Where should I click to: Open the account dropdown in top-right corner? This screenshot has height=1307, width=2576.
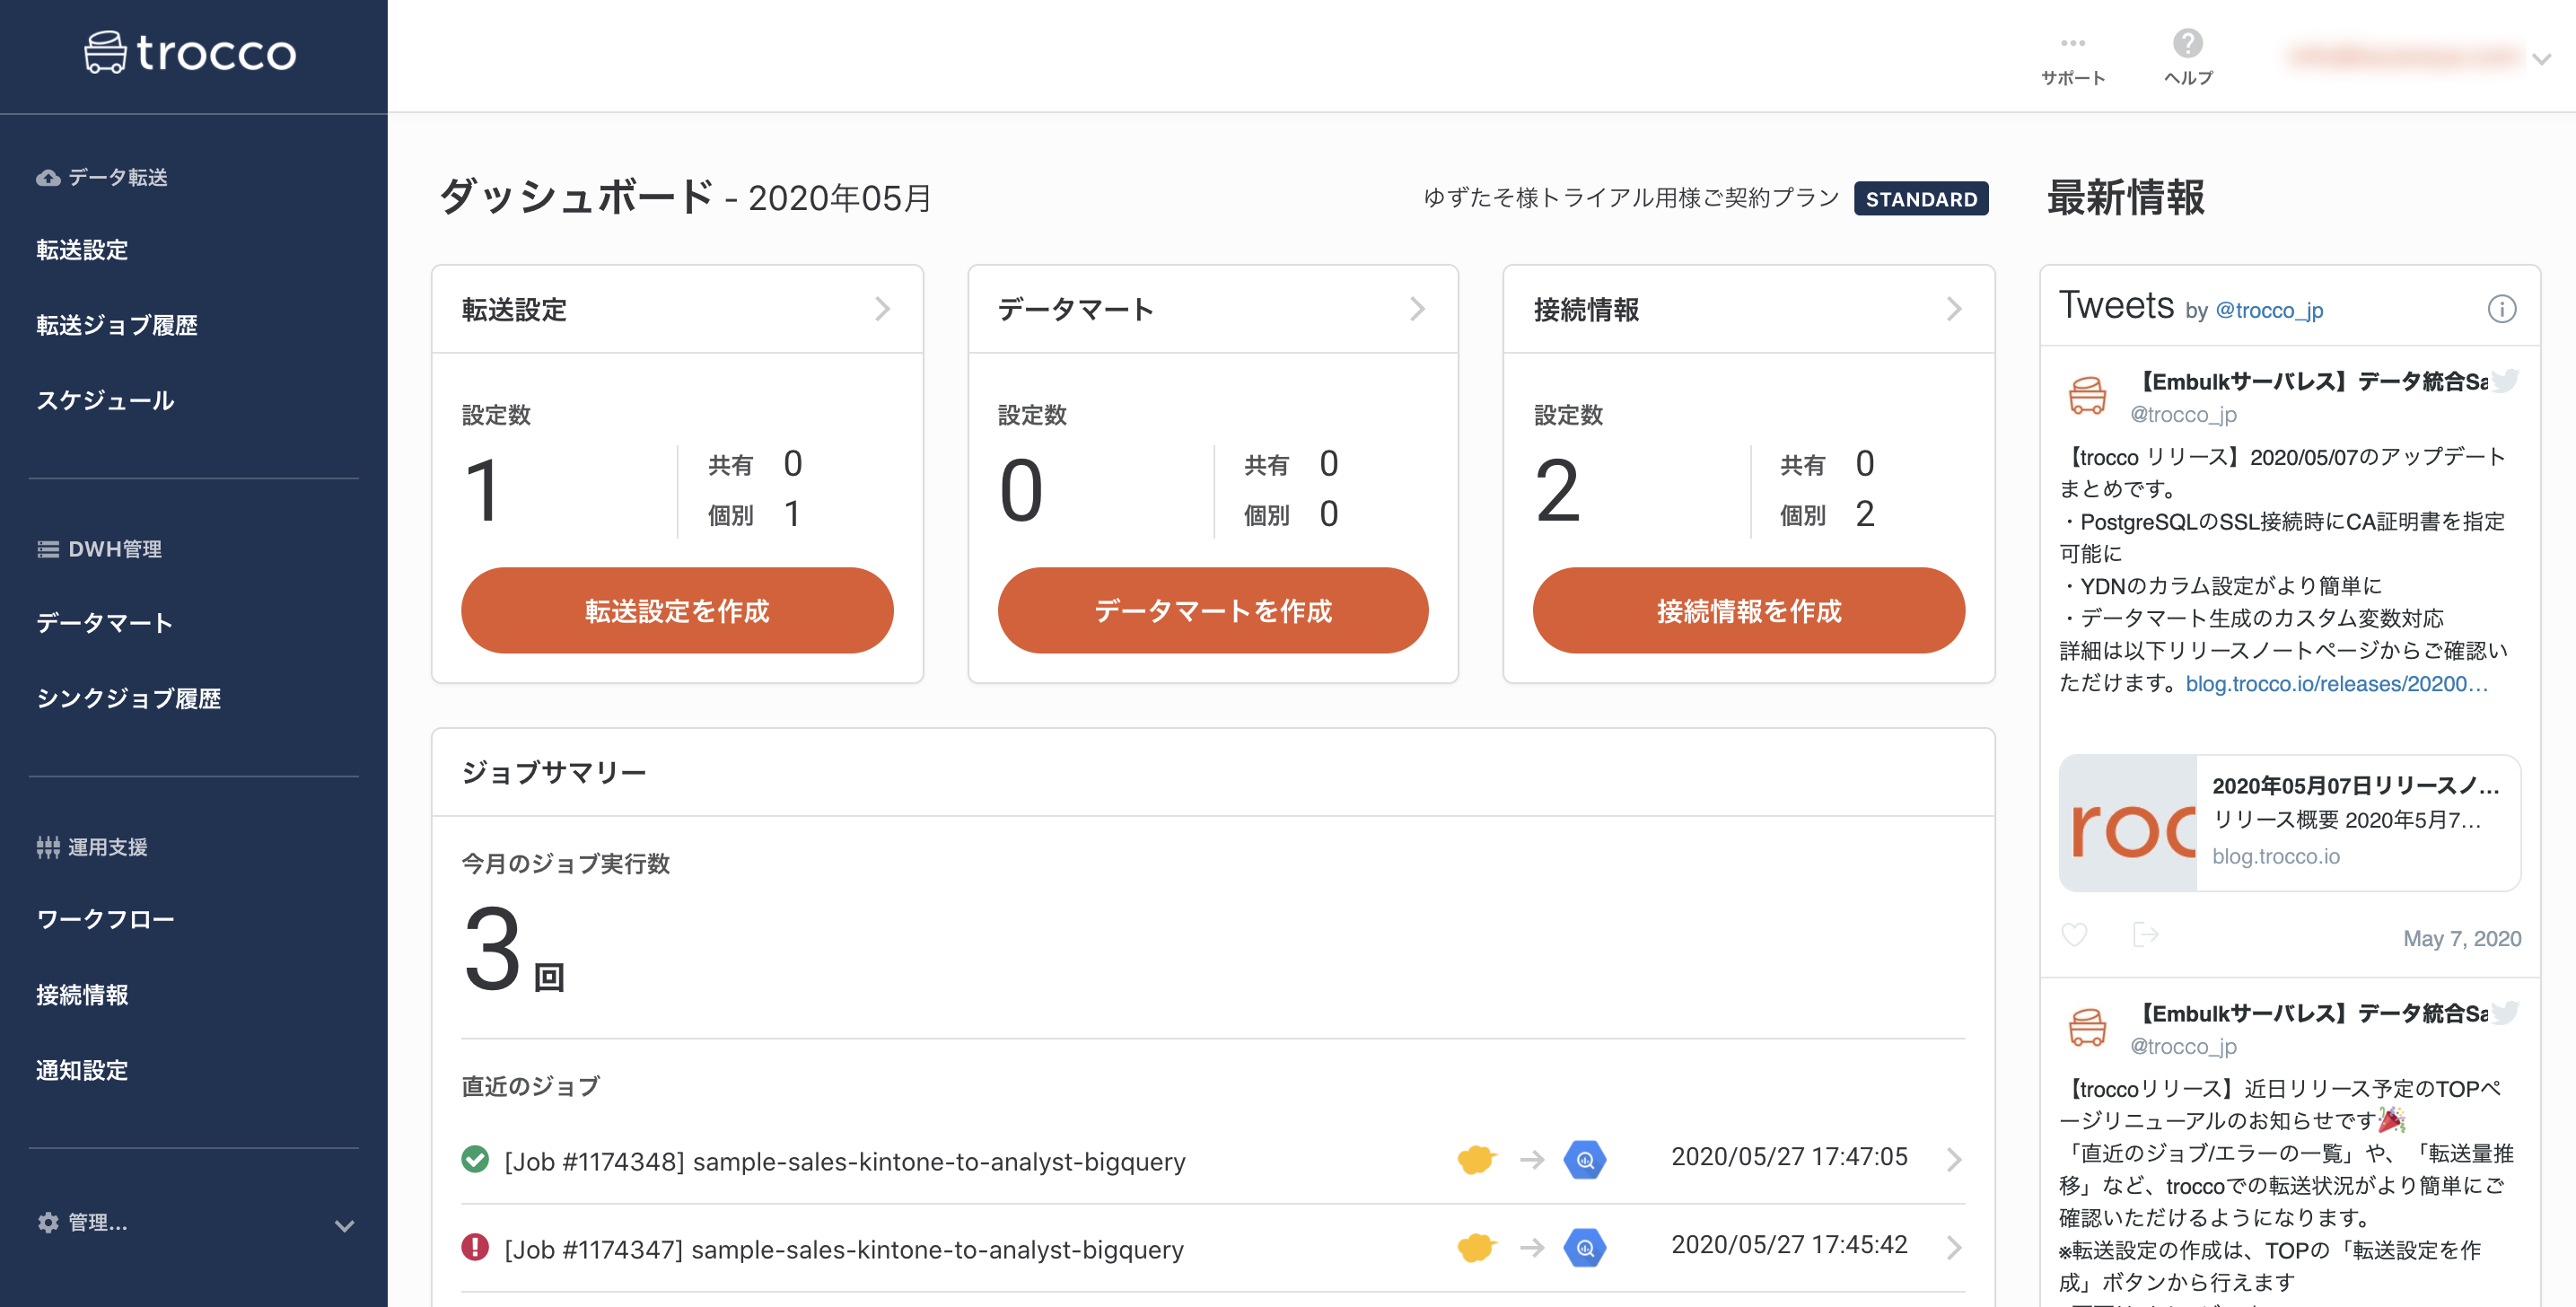pyautogui.click(x=2541, y=59)
